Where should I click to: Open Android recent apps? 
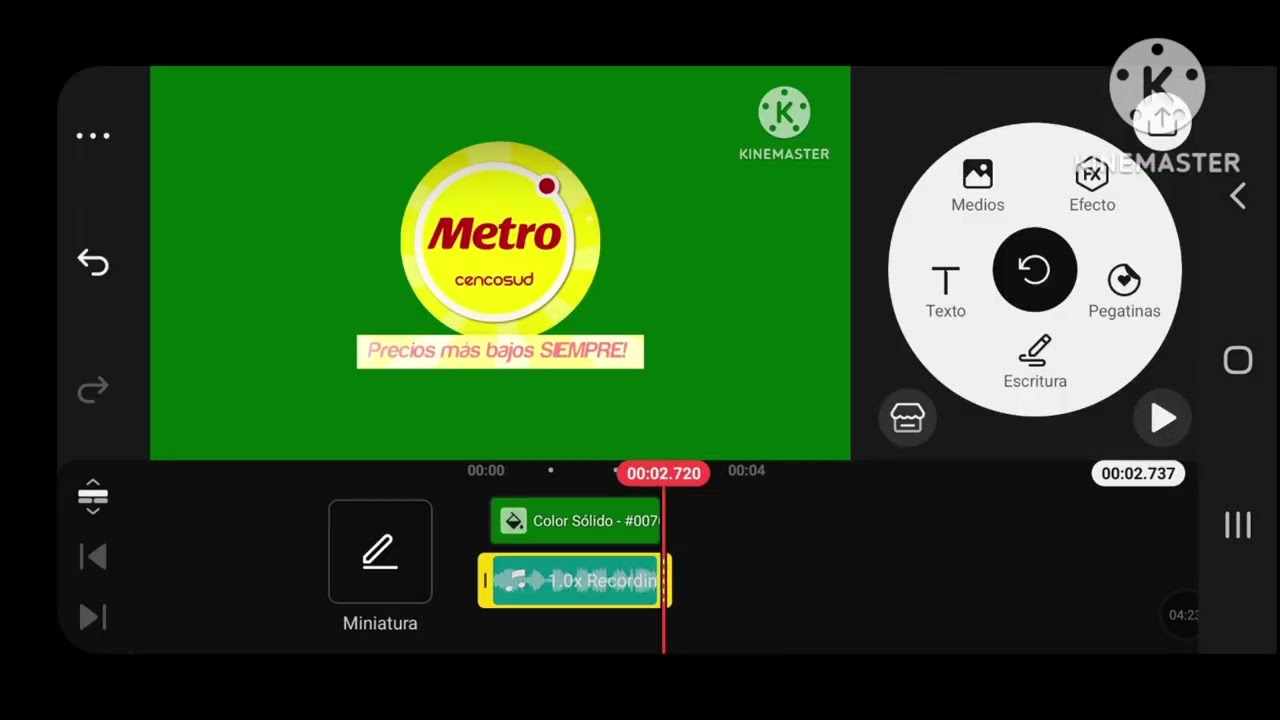click(1238, 525)
